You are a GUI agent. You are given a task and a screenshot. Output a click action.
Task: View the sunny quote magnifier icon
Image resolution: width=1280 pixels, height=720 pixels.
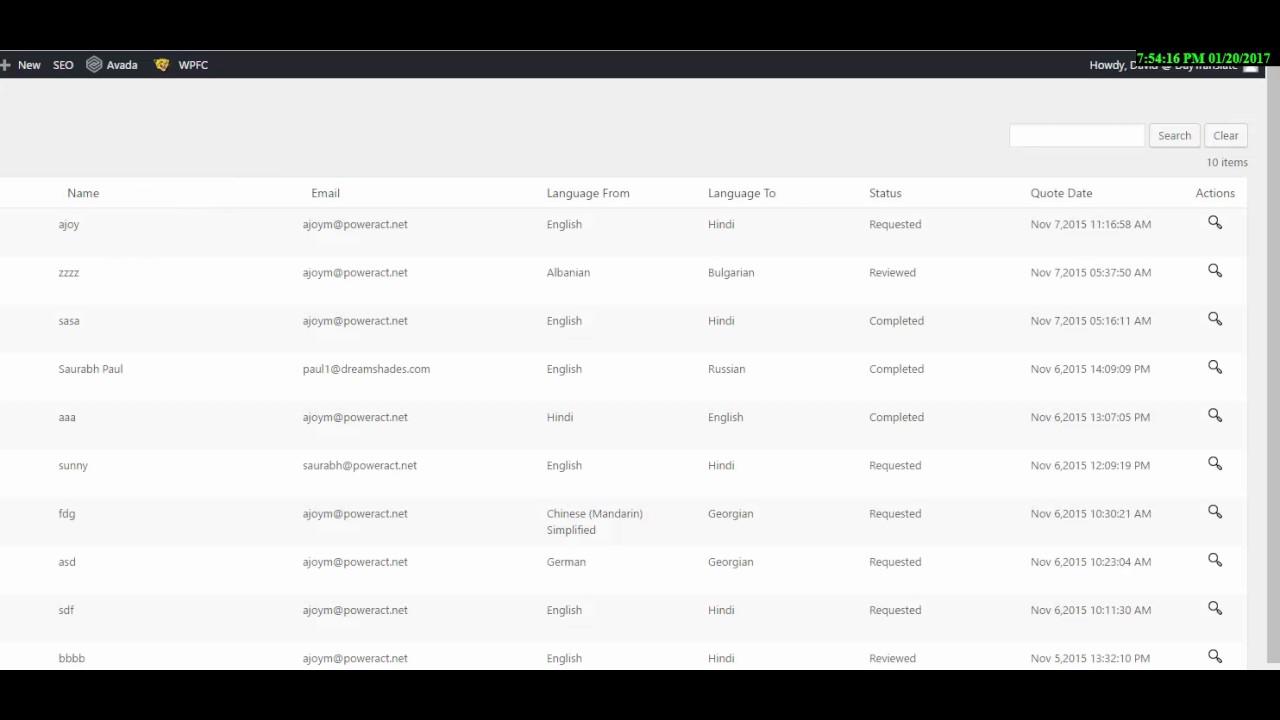click(1215, 464)
